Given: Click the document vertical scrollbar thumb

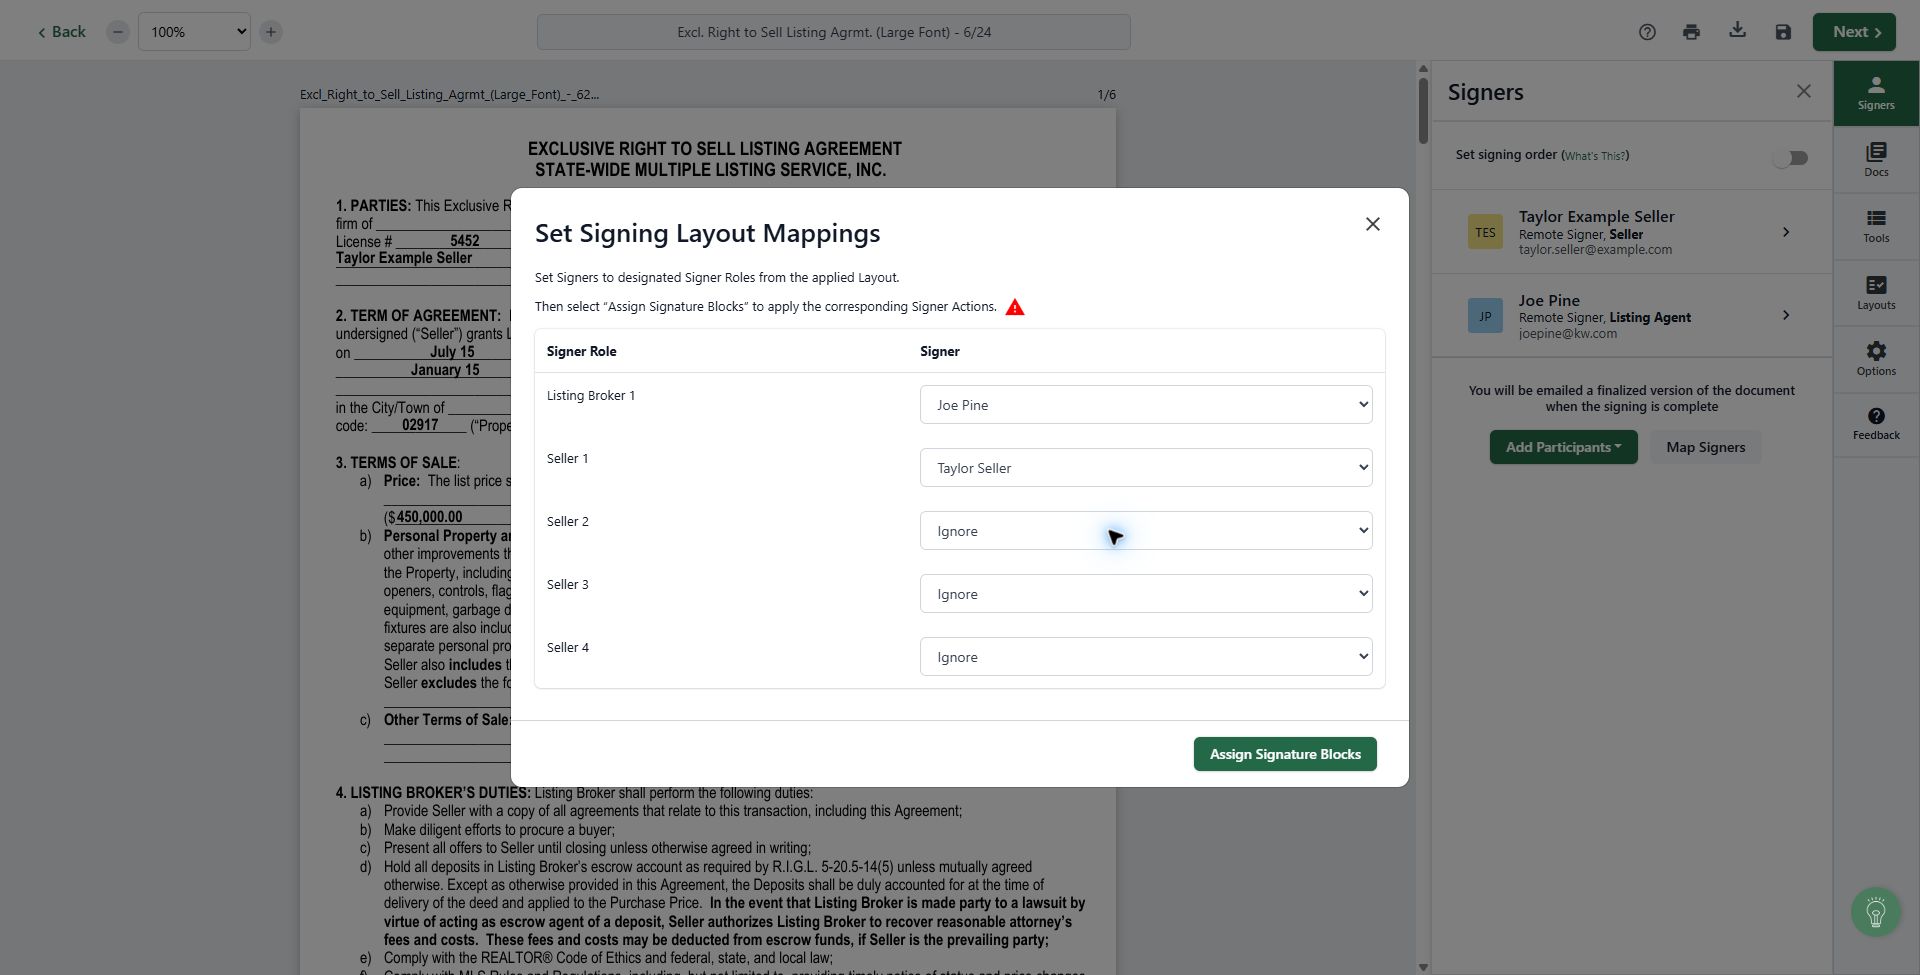Looking at the screenshot, I should tap(1423, 110).
